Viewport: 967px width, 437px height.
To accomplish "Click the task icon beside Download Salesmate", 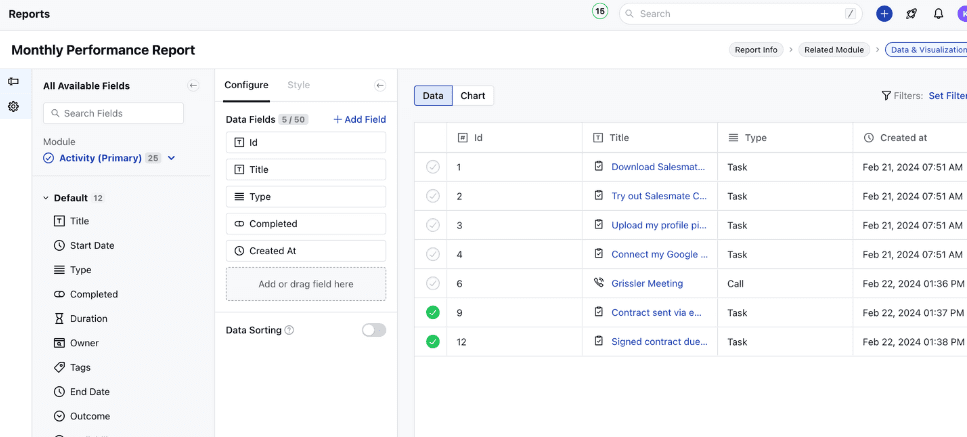I will point(598,166).
